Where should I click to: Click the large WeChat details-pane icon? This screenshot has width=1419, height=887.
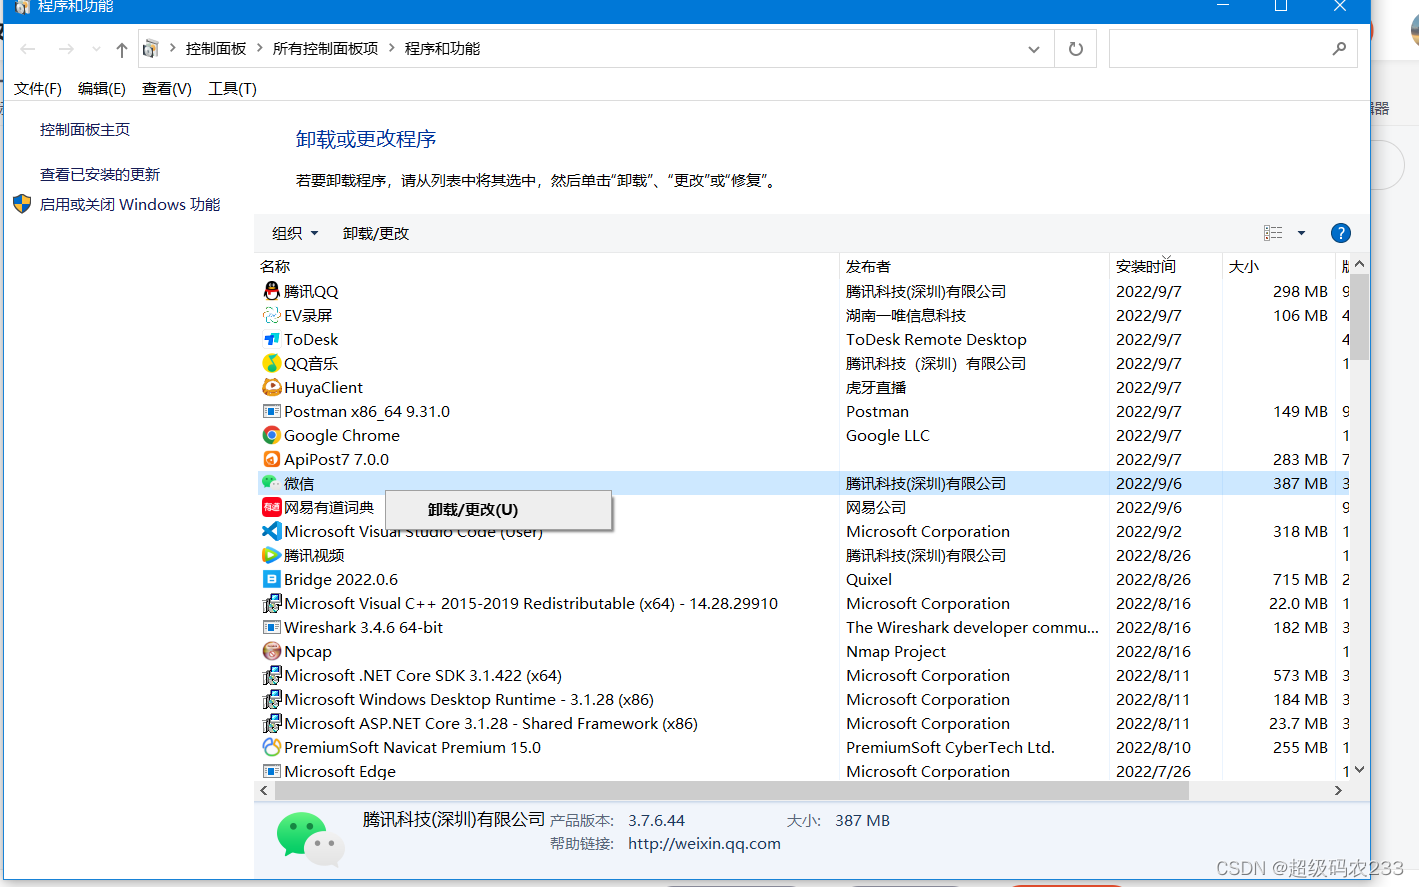coord(311,838)
